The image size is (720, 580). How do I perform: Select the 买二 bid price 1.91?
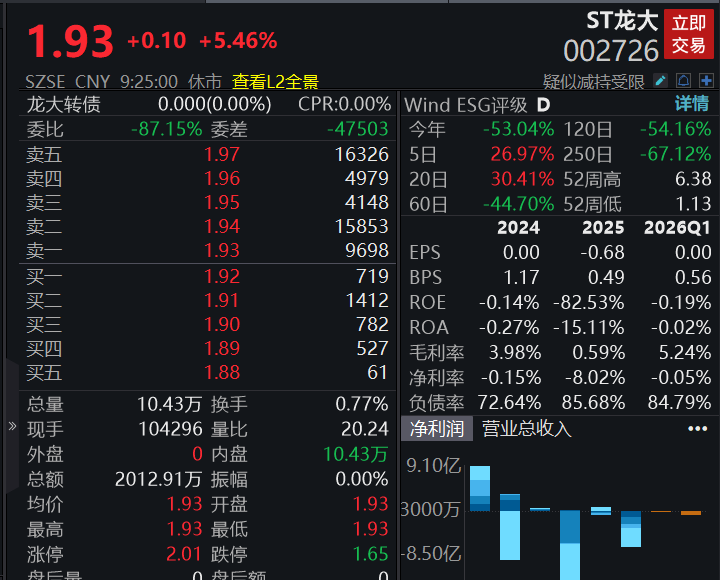coord(222,300)
